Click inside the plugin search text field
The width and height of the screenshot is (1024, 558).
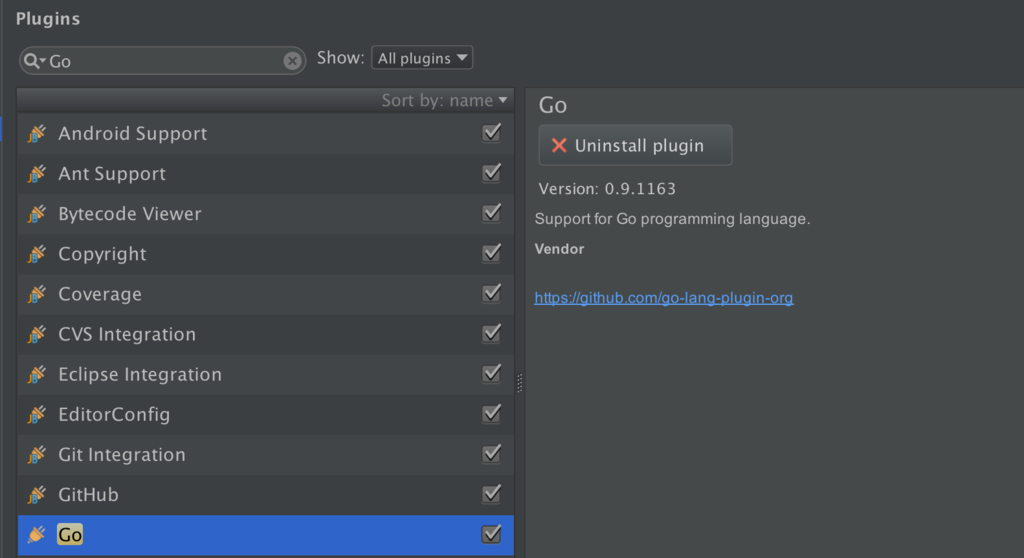click(x=160, y=61)
